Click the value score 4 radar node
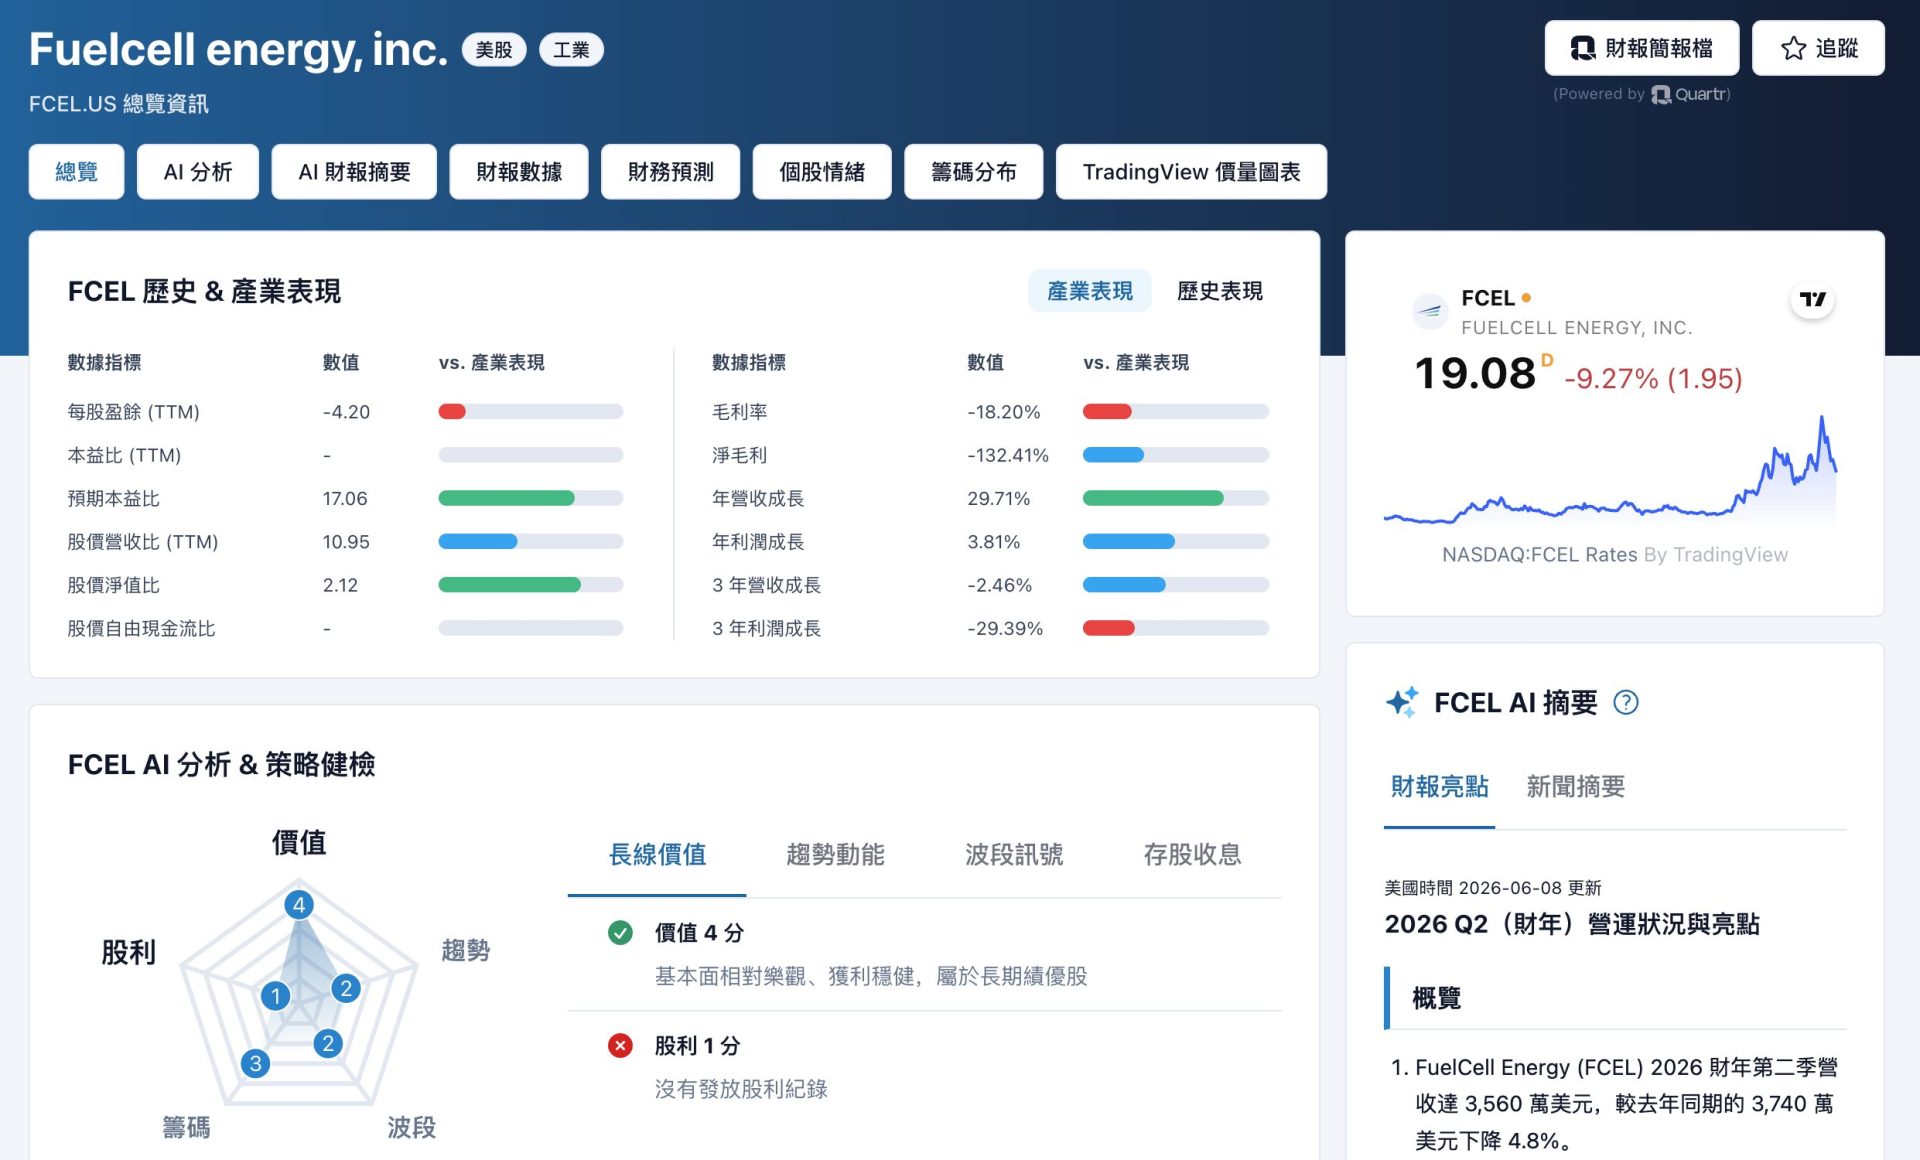This screenshot has height=1160, width=1920. coord(298,905)
